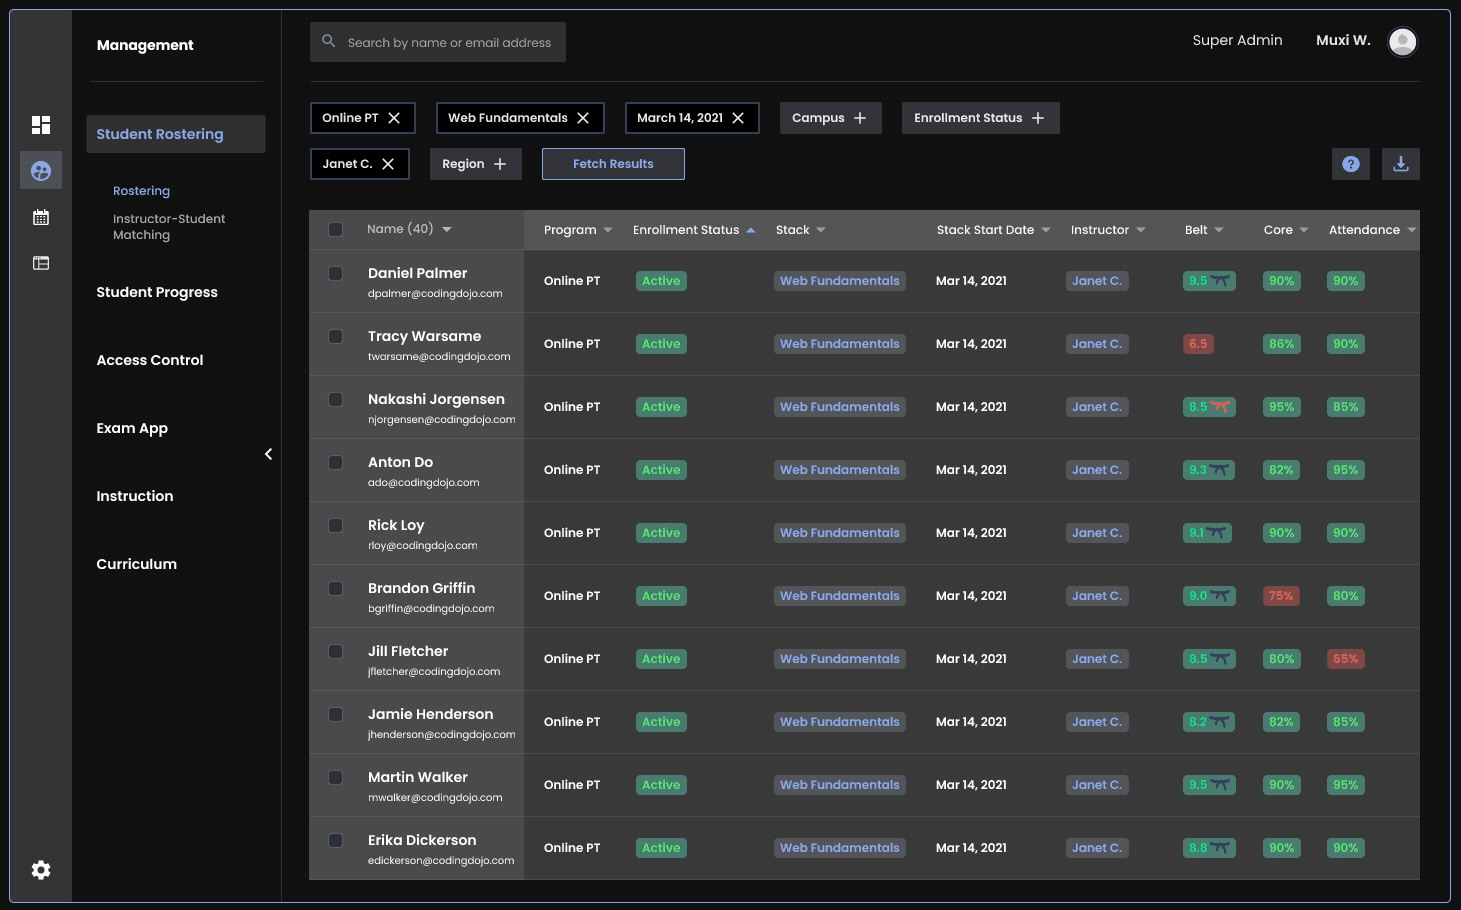Toggle the select-all checkbox in header
1461x910 pixels.
point(336,229)
